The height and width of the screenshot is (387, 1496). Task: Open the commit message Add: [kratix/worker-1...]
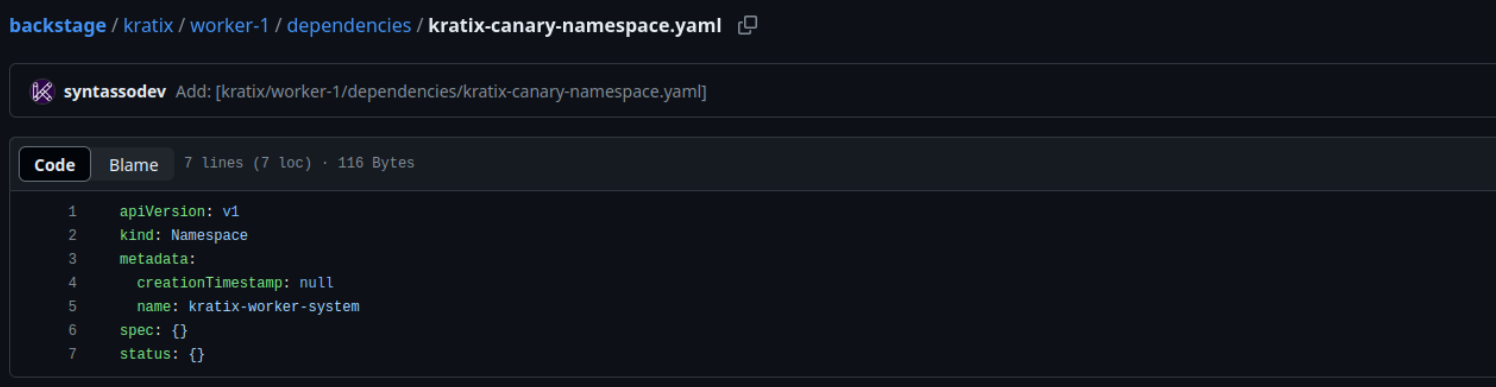[x=441, y=91]
